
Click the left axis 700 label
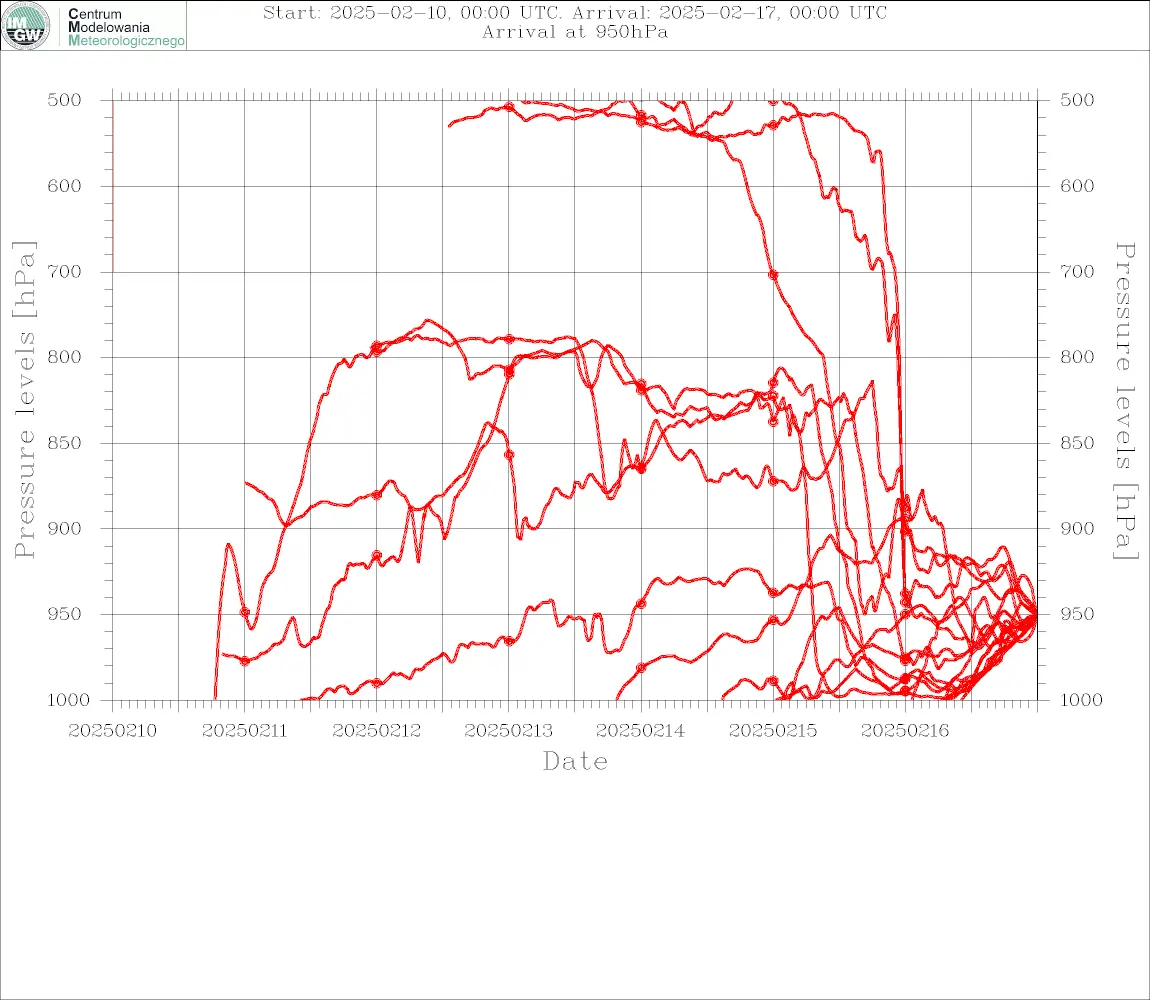(x=65, y=271)
